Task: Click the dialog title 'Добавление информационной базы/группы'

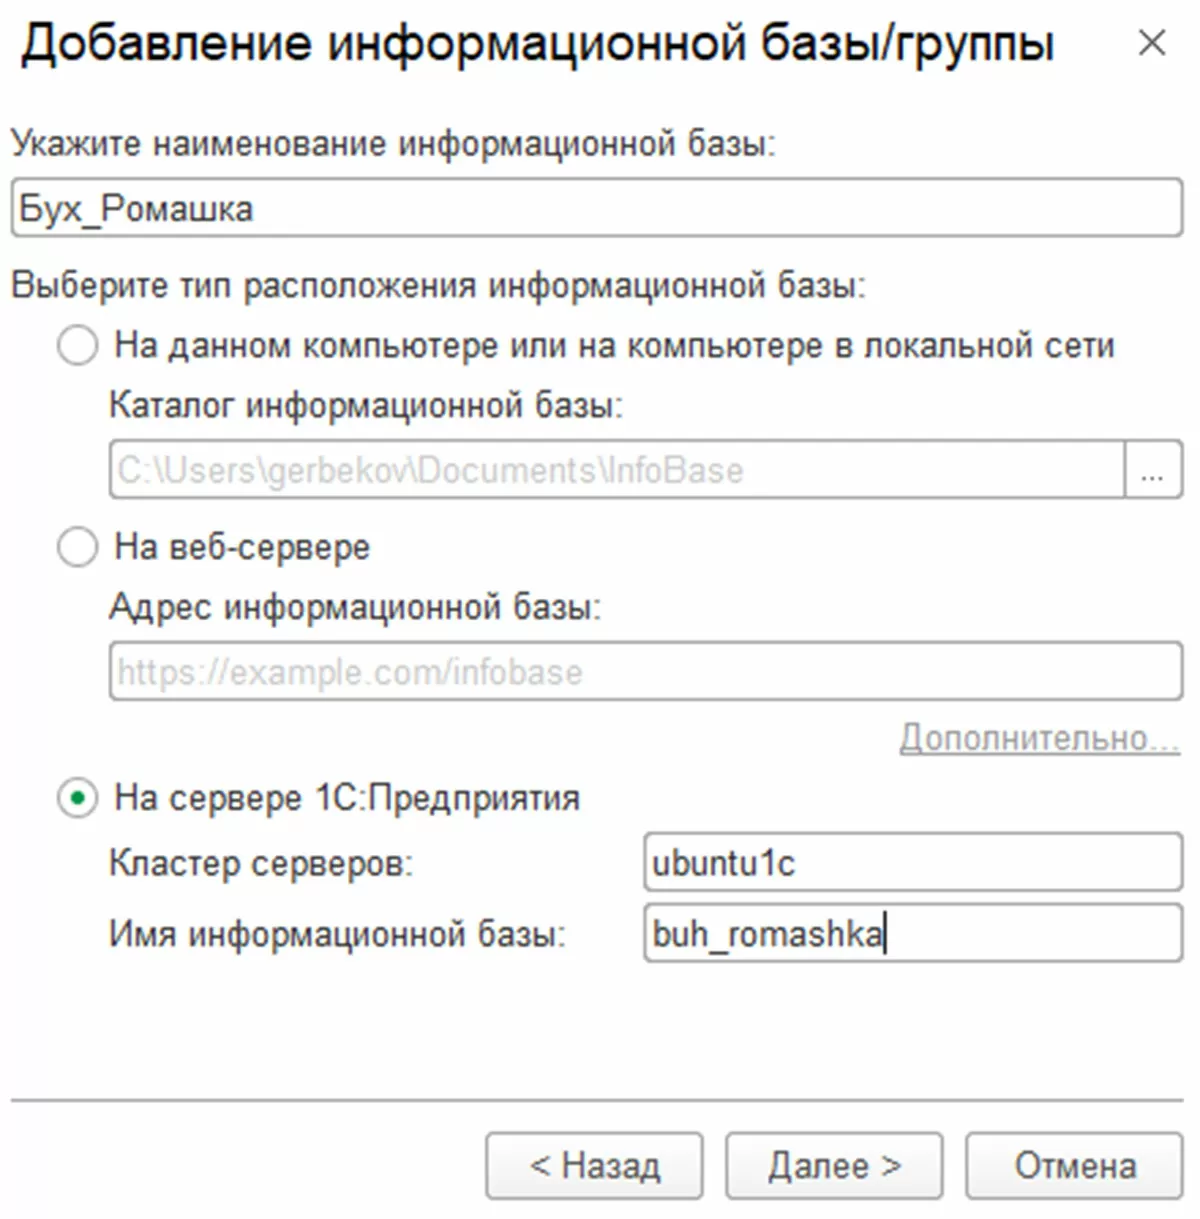Action: coord(537,44)
